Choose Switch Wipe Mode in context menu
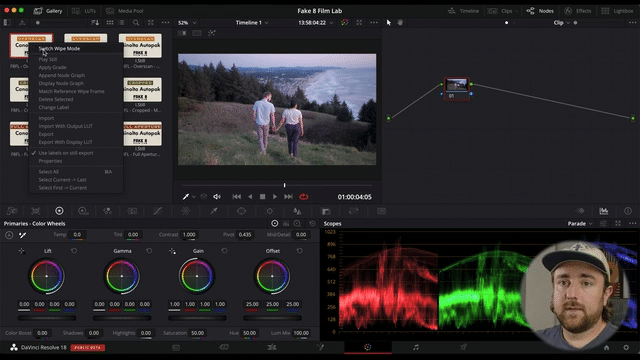 pos(59,49)
